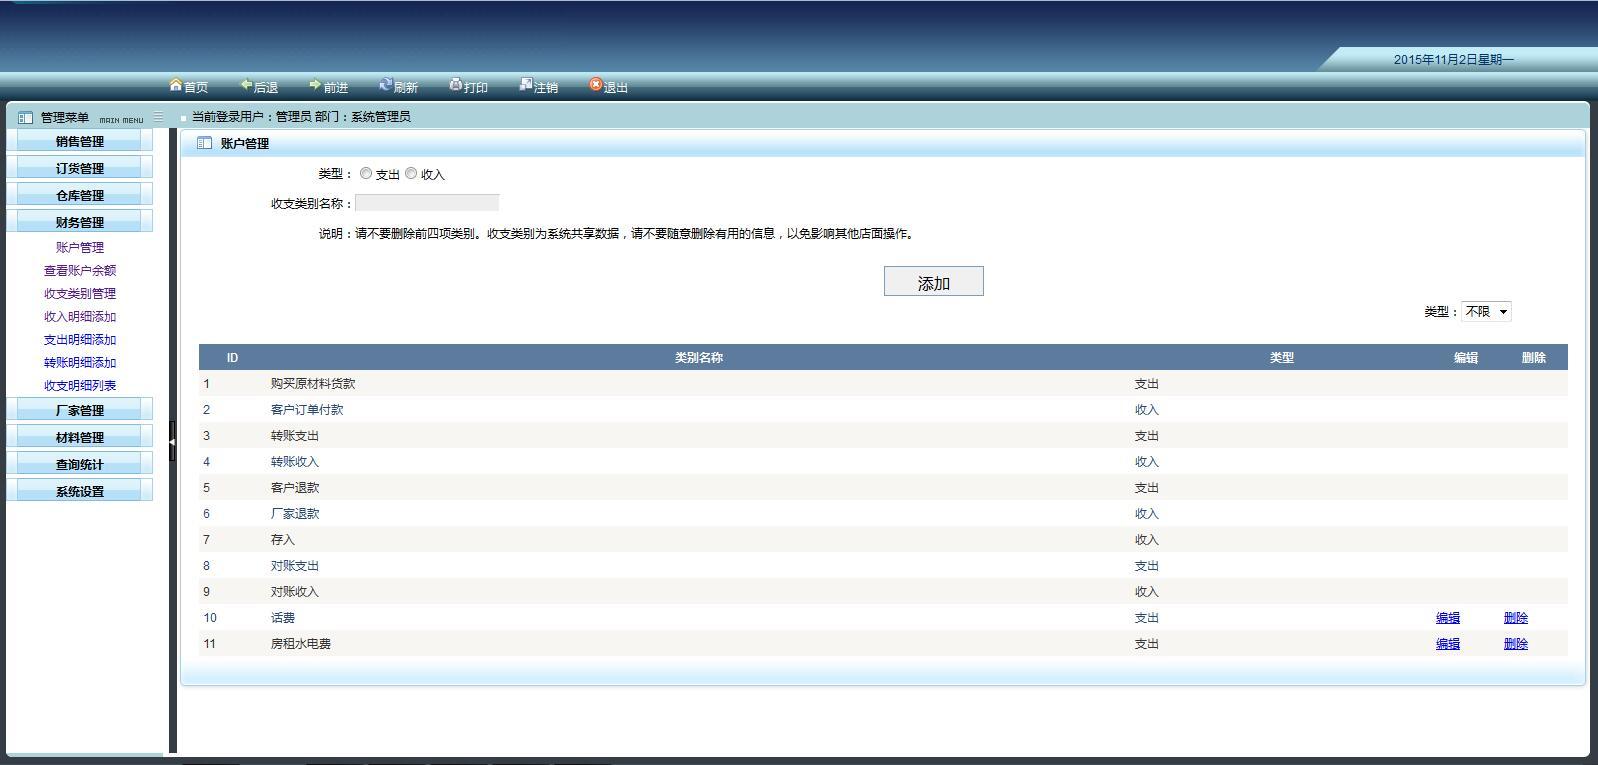This screenshot has width=1598, height=765.
Task: Open 查看账户余额 in the sidebar
Action: coord(80,271)
